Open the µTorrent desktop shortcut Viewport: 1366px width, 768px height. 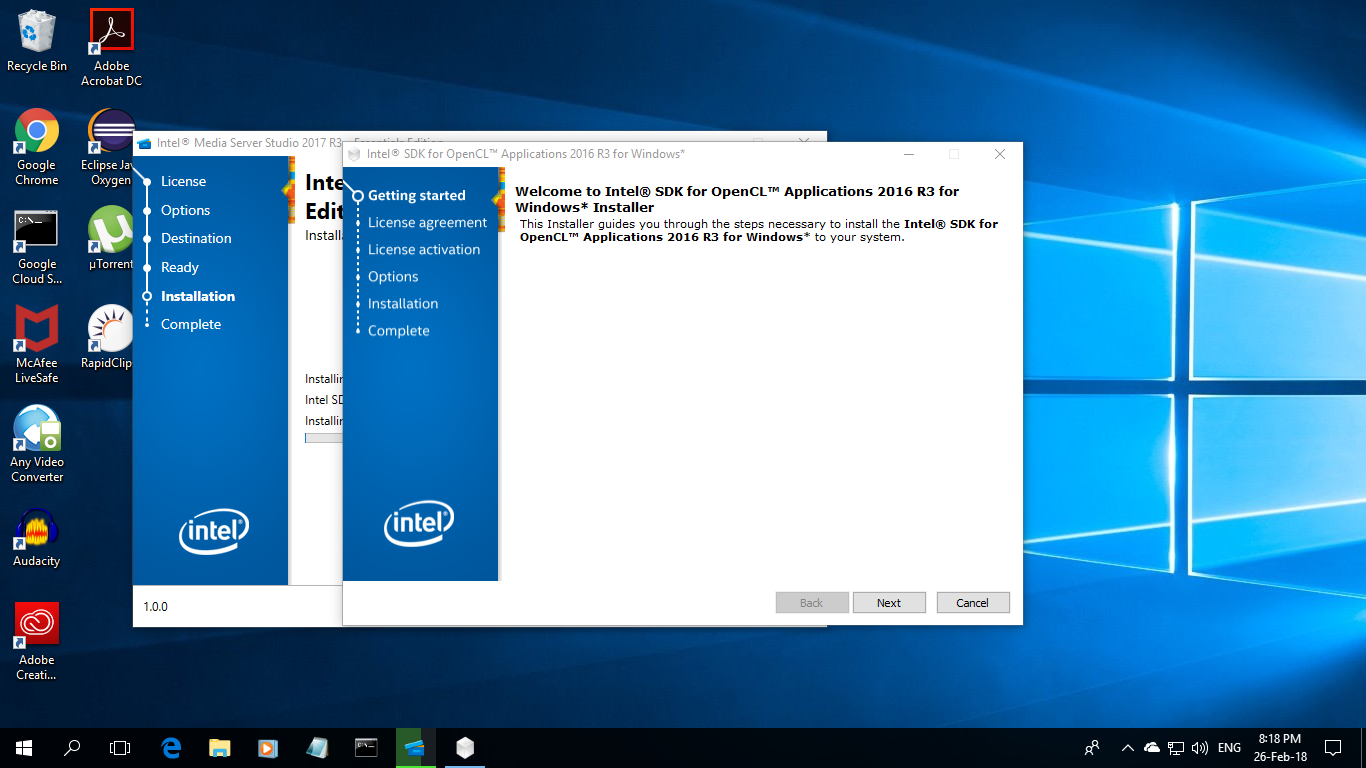click(x=111, y=240)
